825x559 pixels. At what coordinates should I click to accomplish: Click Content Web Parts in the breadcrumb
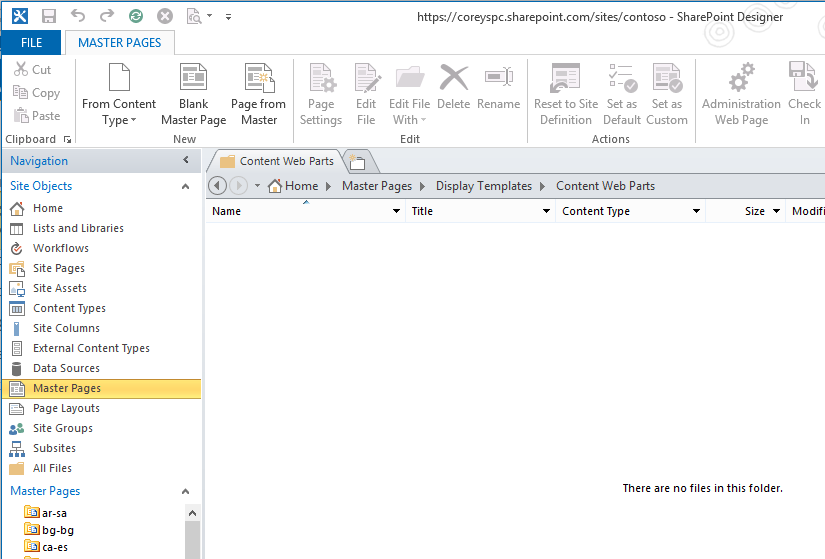point(605,186)
